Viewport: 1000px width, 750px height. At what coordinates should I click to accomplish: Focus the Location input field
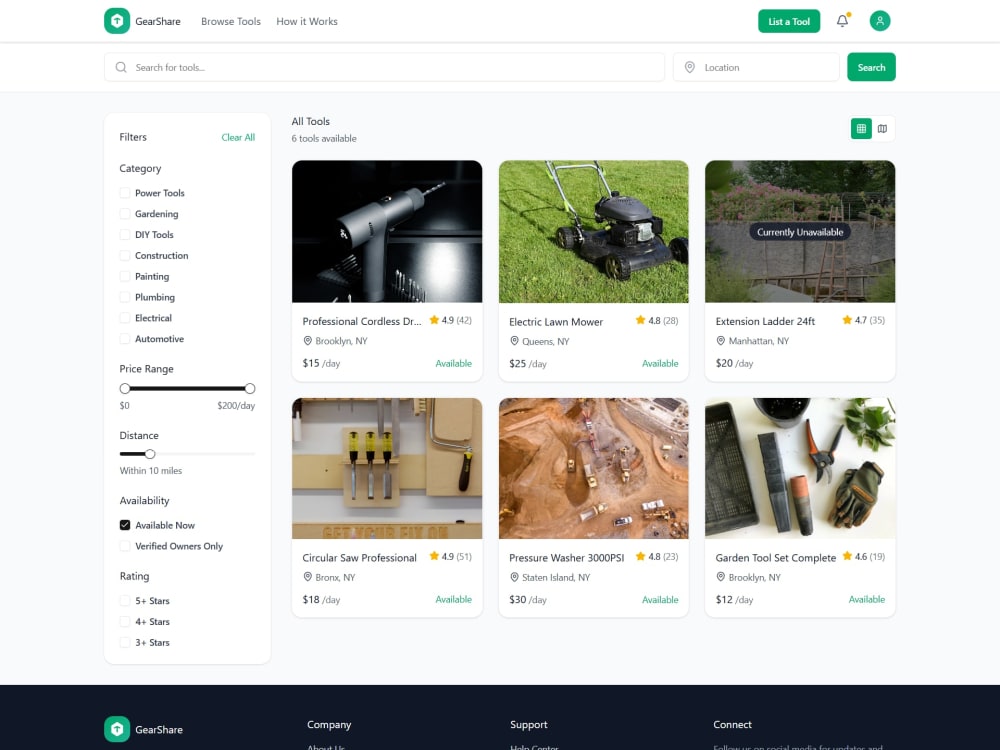(x=756, y=67)
